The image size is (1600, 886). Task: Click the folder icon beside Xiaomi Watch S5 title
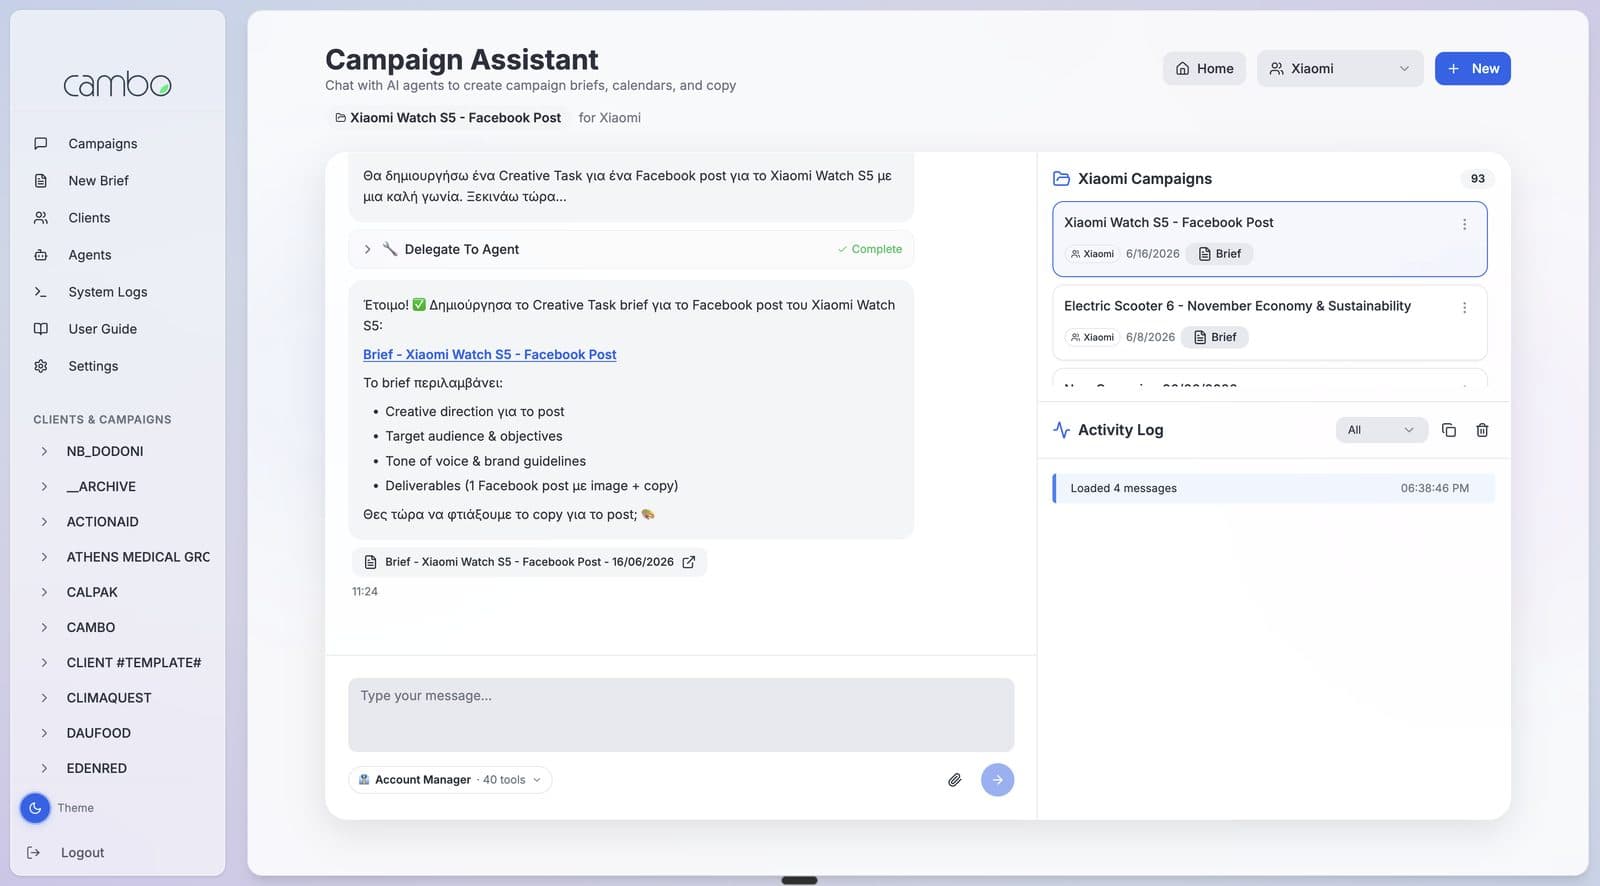tap(340, 118)
